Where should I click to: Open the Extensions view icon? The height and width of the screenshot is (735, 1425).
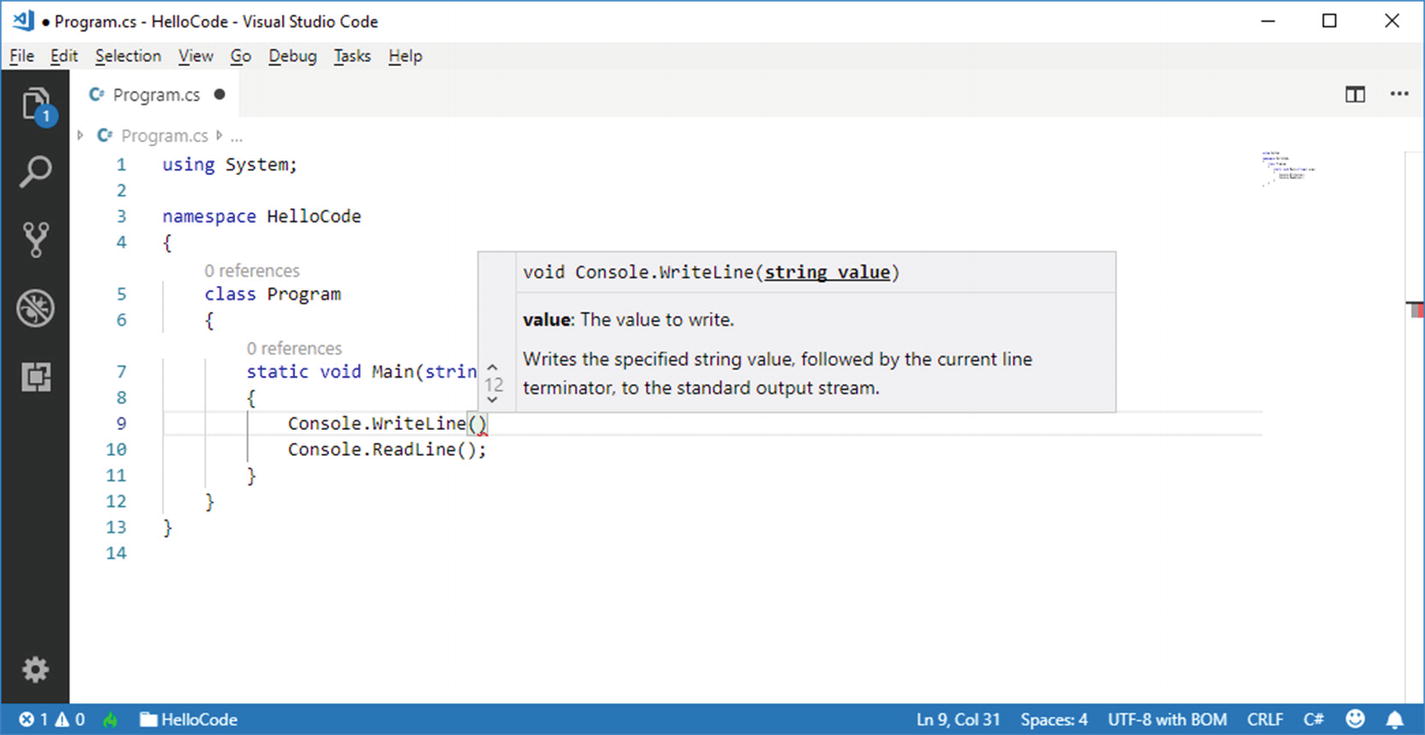click(x=35, y=377)
